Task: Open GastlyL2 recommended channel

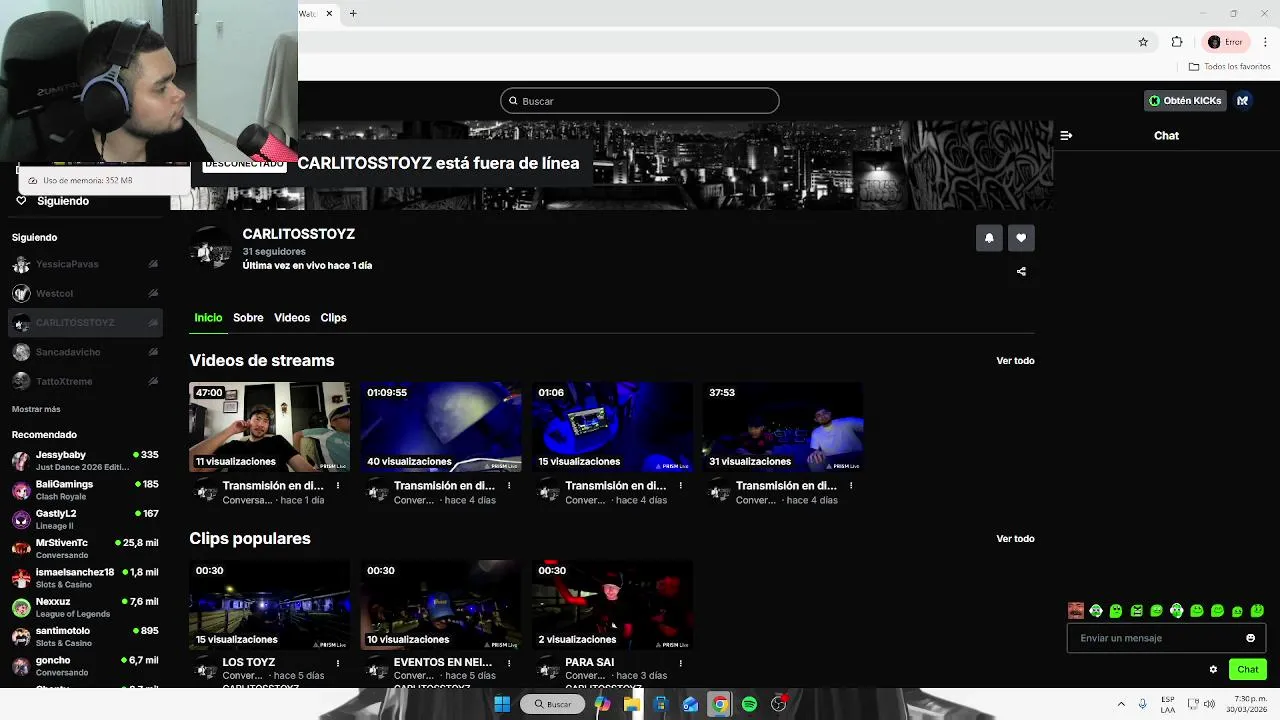Action: click(85, 519)
